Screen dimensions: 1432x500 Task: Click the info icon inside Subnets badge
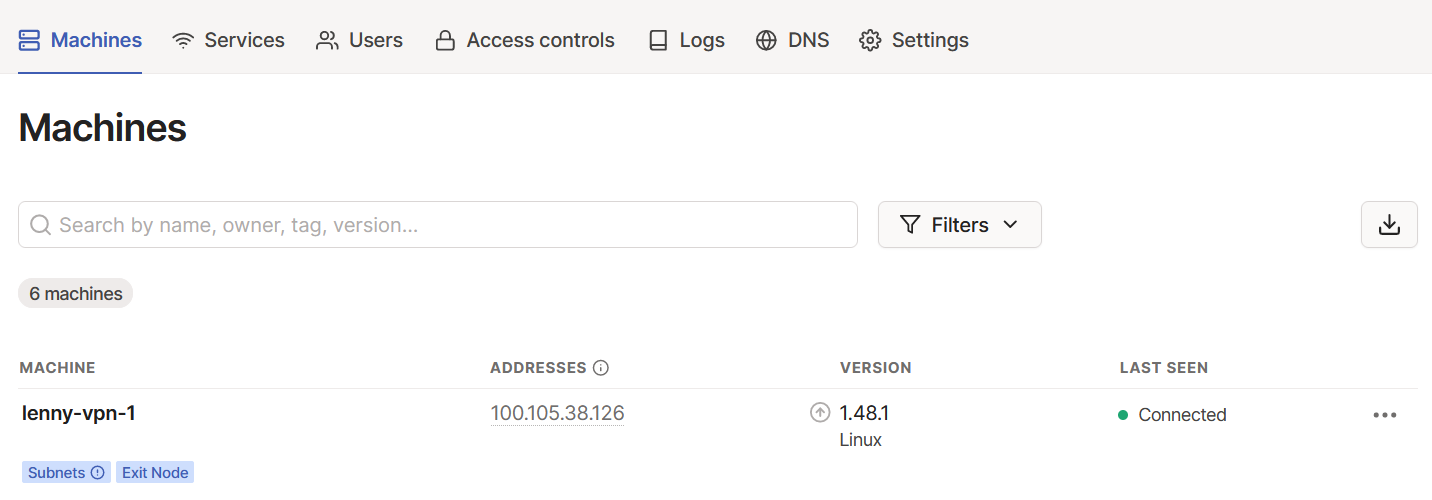coord(98,473)
